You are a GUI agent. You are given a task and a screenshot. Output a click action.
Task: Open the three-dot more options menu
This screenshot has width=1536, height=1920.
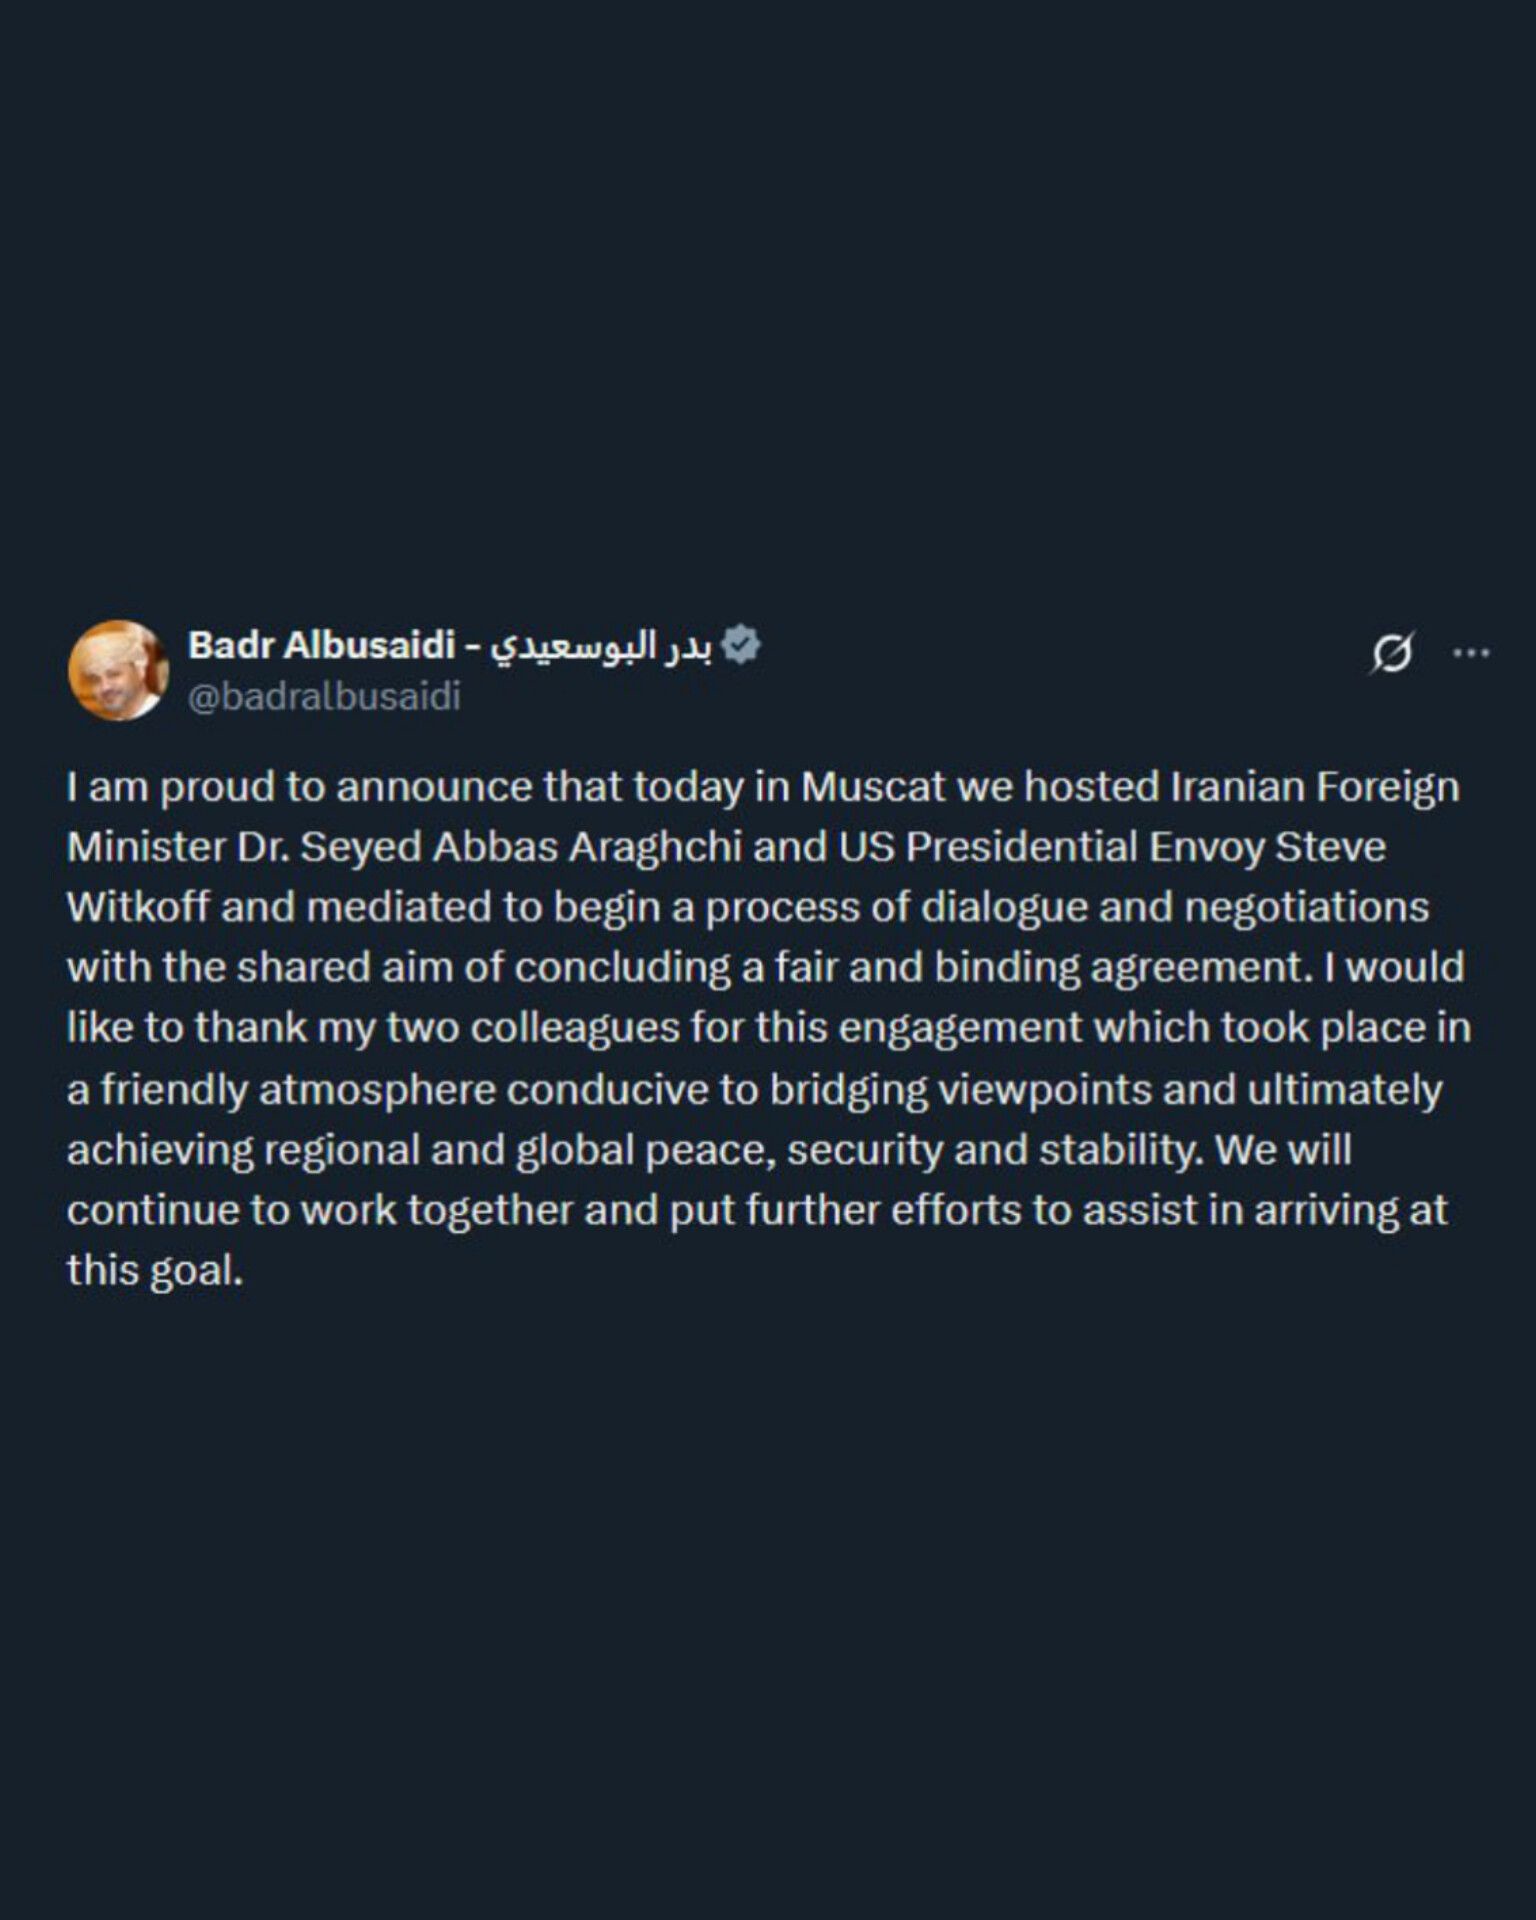1470,653
